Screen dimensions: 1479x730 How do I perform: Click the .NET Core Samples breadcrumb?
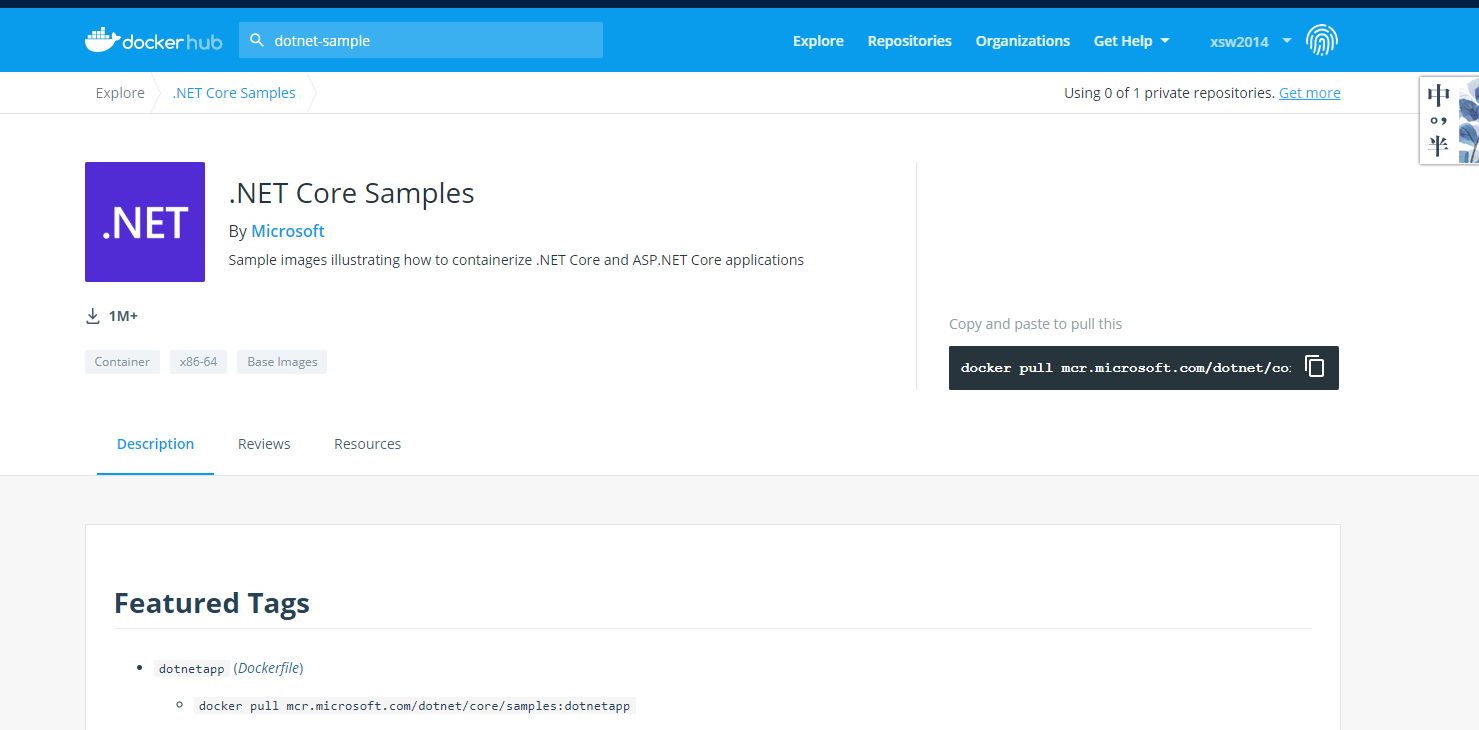point(234,93)
